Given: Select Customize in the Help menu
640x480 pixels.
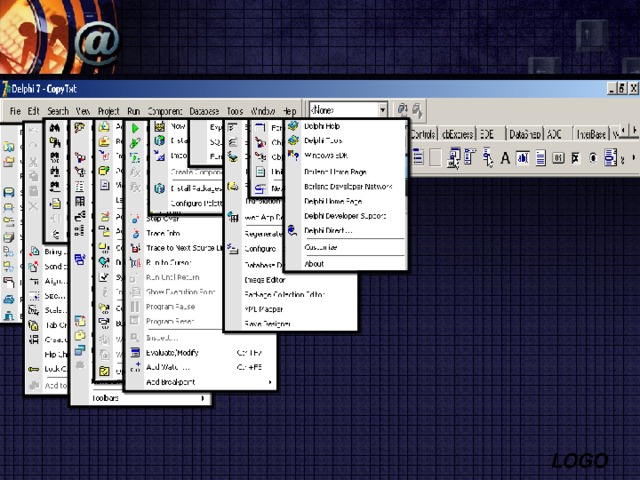Looking at the screenshot, I should tap(321, 247).
